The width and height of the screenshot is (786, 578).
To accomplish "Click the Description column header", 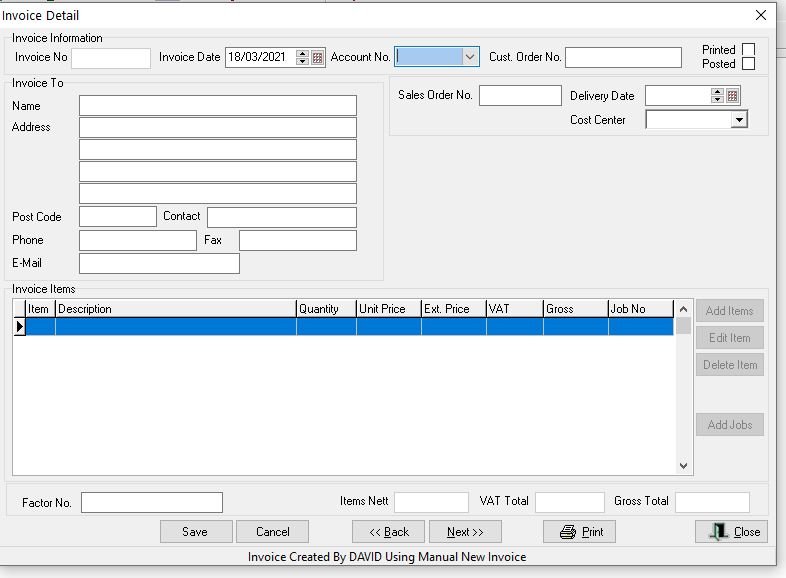I will click(175, 309).
